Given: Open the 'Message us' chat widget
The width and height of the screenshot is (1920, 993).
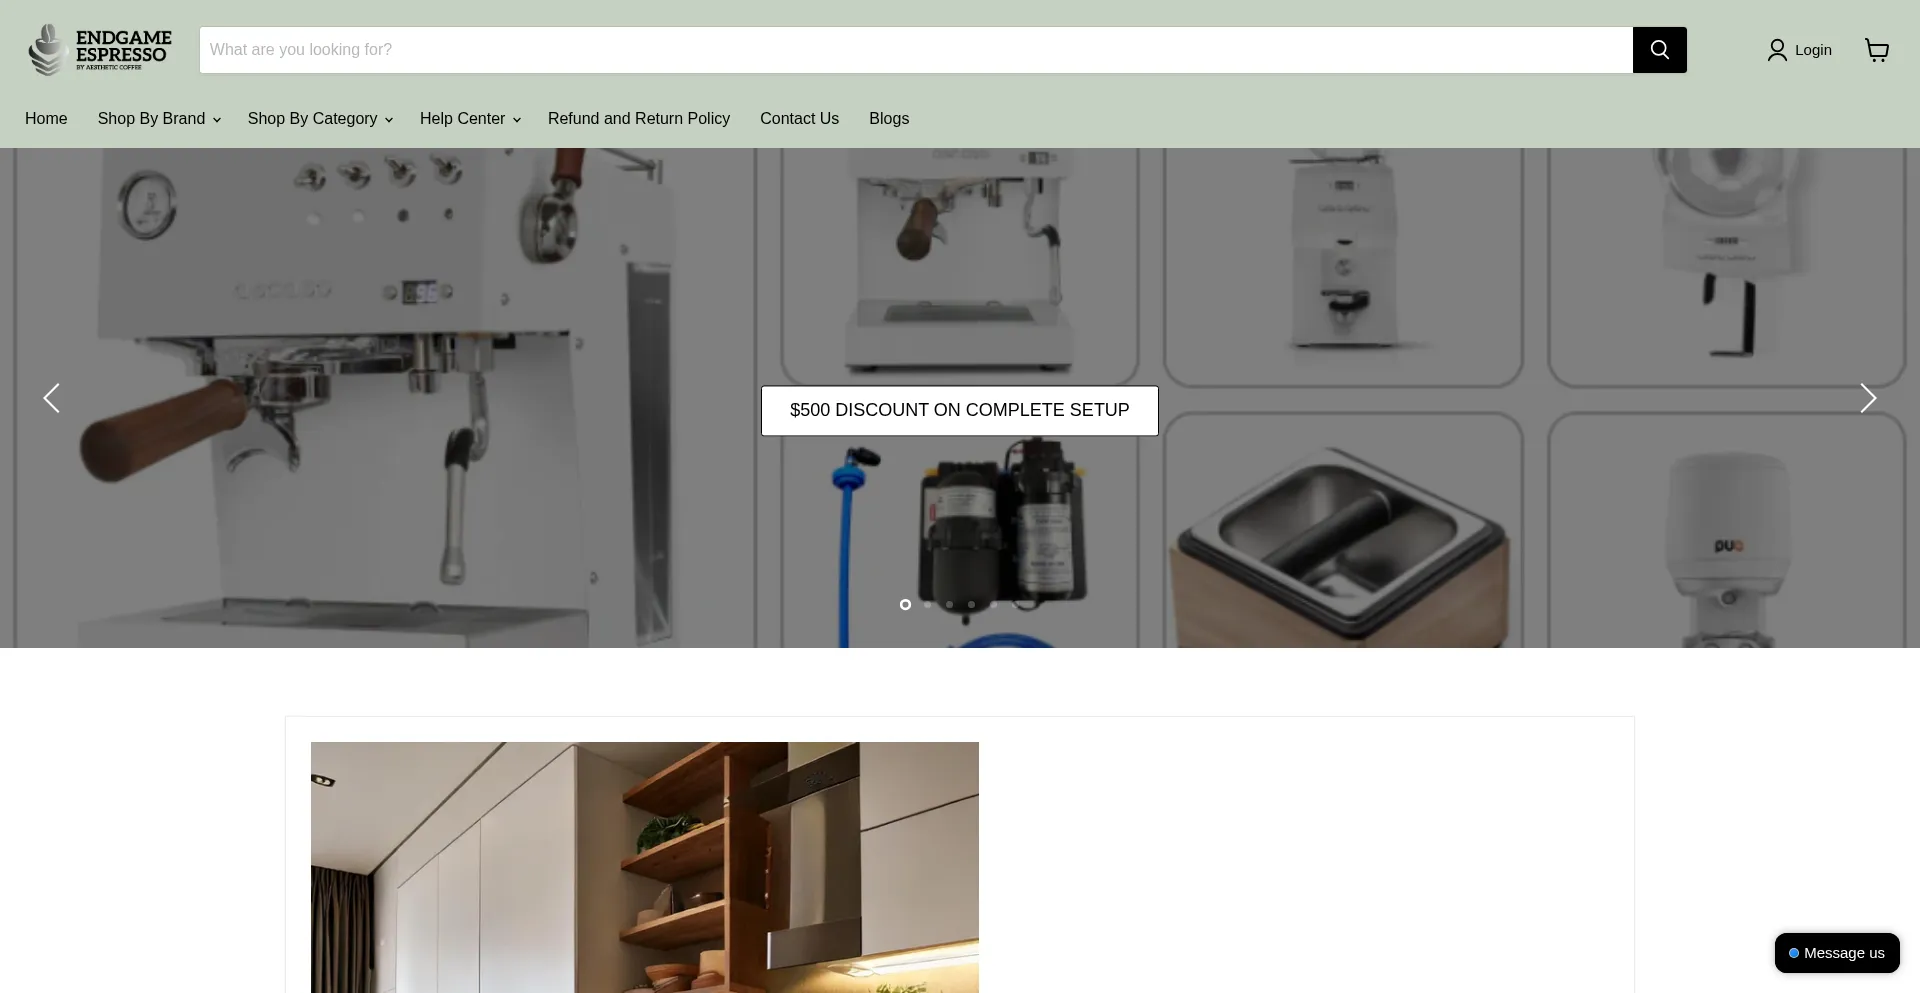Looking at the screenshot, I should click(x=1837, y=953).
